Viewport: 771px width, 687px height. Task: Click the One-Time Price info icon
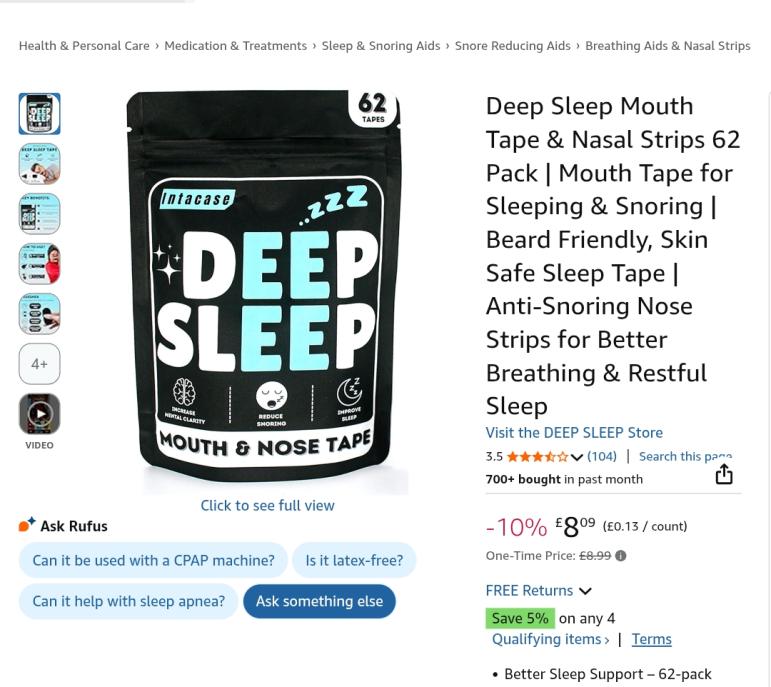620,556
